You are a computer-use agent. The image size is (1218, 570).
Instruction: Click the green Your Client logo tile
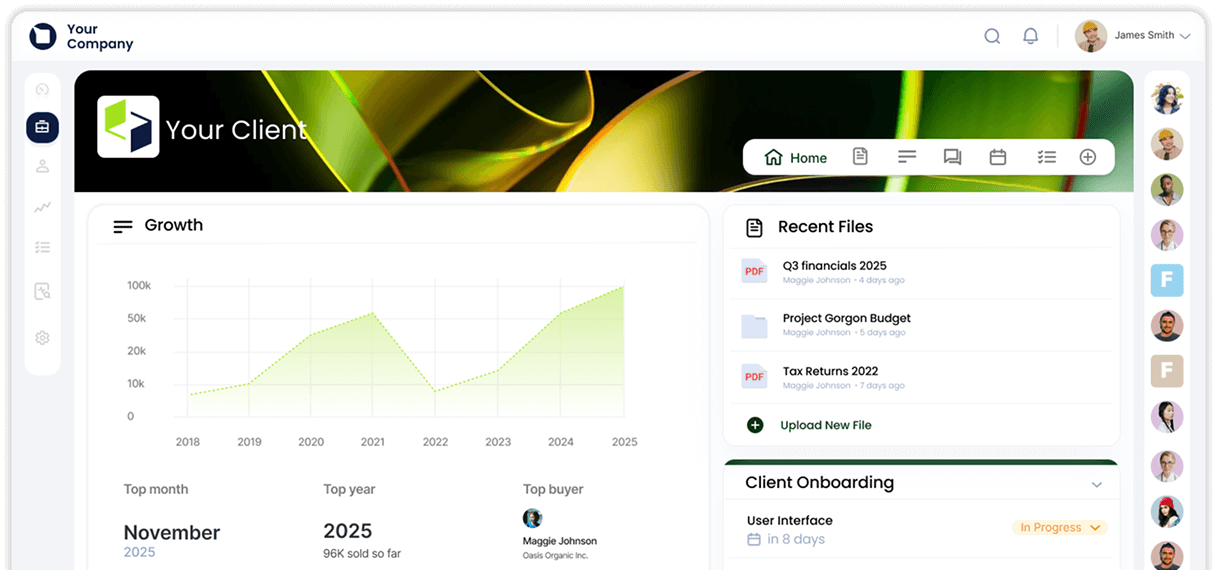tap(128, 127)
